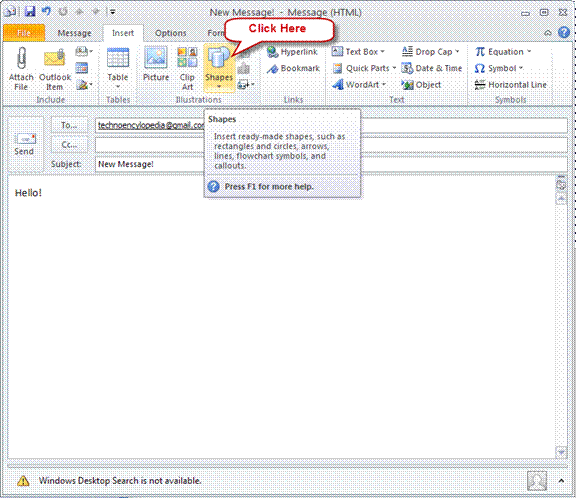This screenshot has width=576, height=498.
Task: Open the Outlook Item attachment option
Action: [x=54, y=68]
